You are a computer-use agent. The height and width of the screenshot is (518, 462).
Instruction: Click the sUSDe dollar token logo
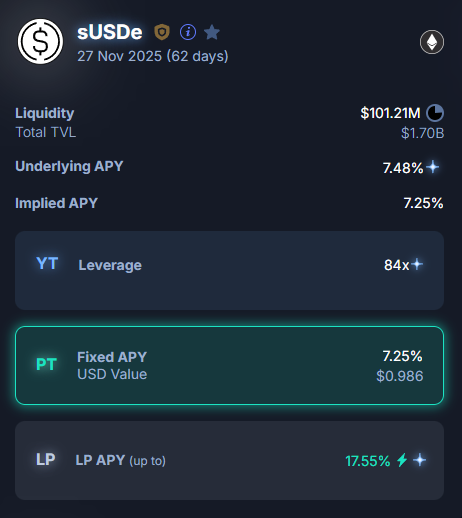40,41
